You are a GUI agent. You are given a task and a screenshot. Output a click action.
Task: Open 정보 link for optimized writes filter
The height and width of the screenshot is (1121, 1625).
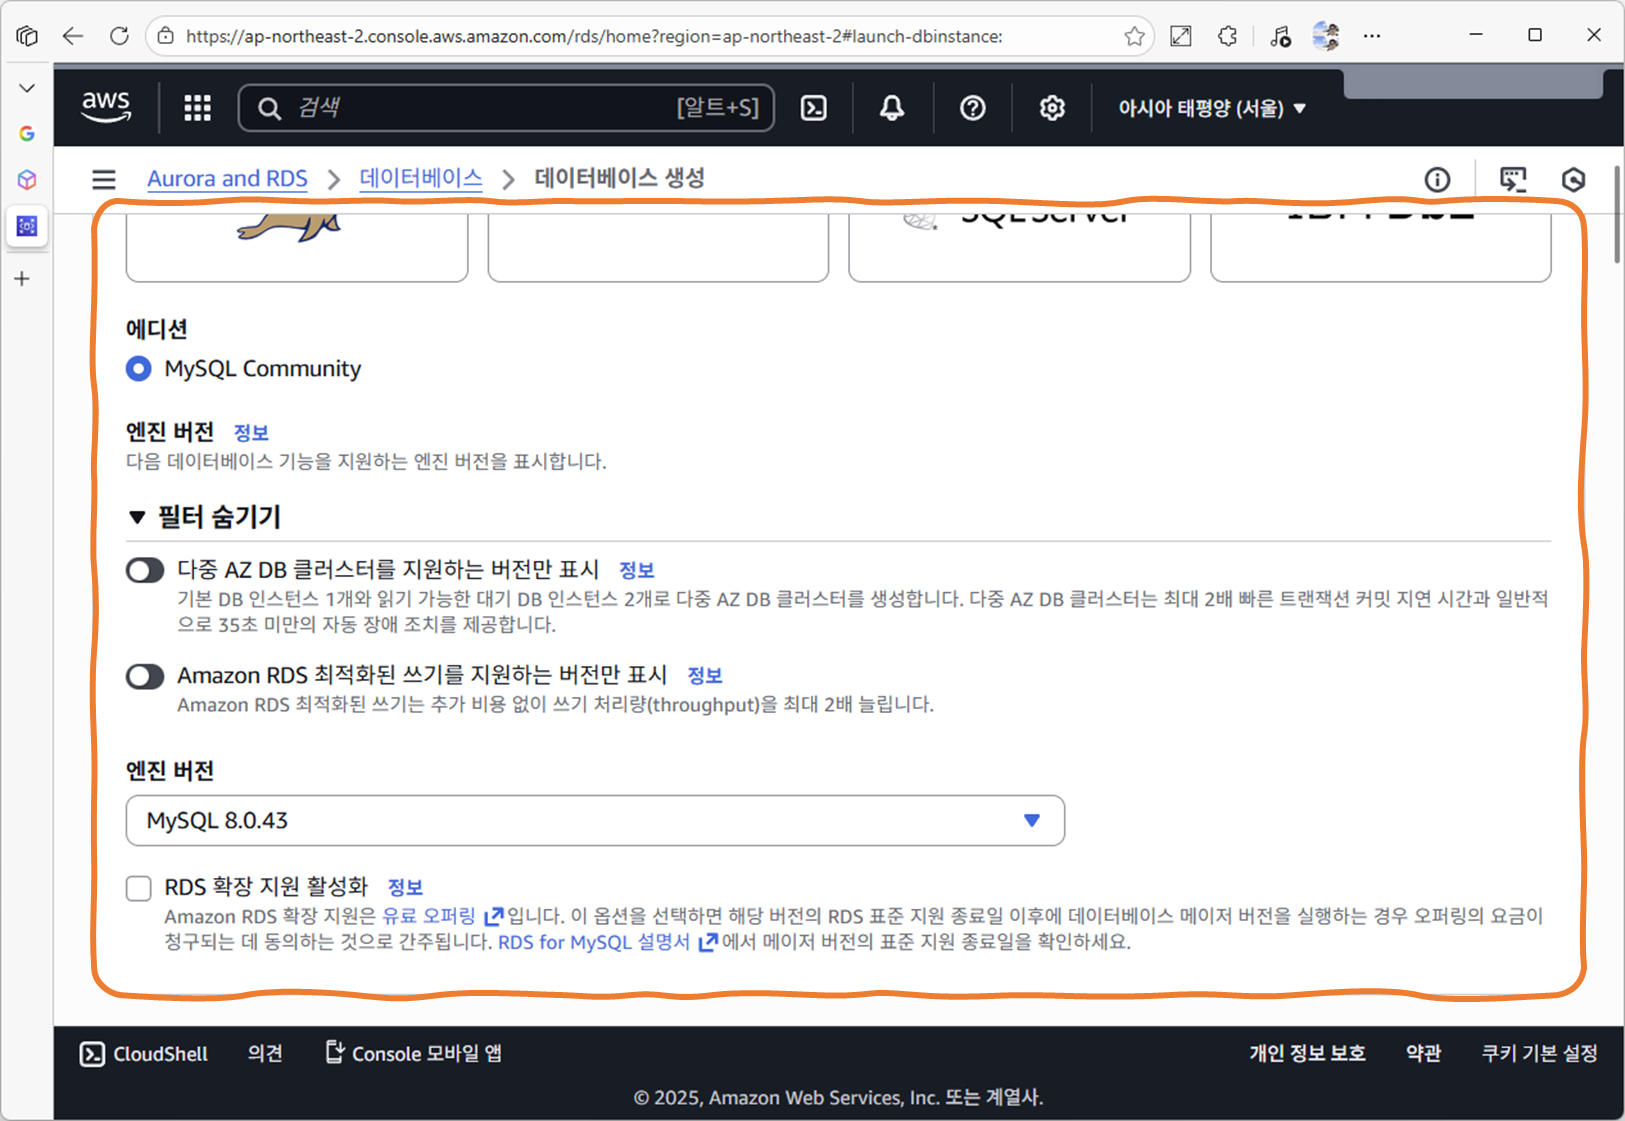coord(705,676)
